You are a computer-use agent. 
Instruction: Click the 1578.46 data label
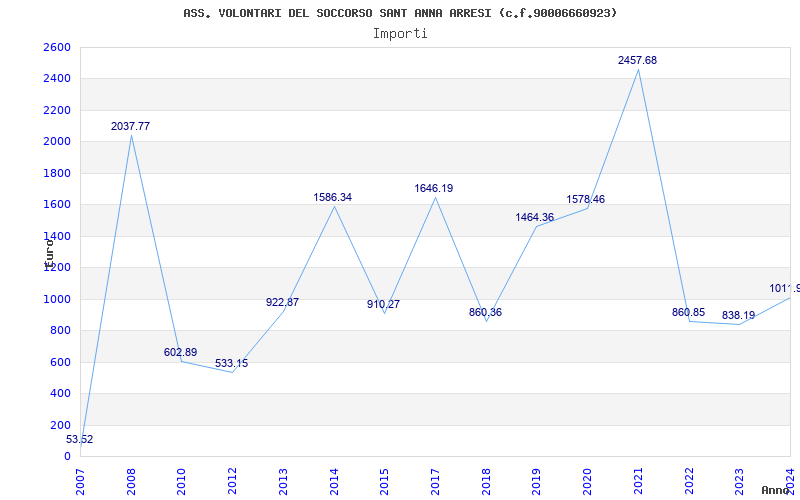586,199
